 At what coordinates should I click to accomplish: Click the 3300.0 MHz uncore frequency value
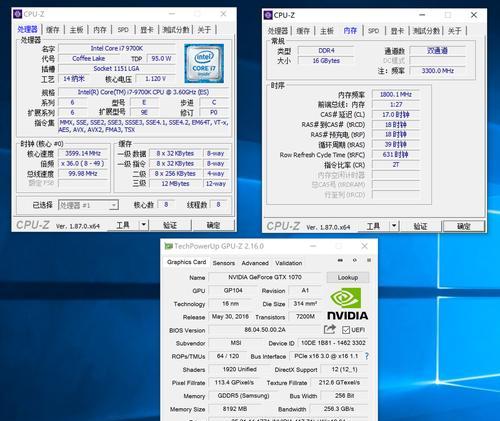[437, 71]
